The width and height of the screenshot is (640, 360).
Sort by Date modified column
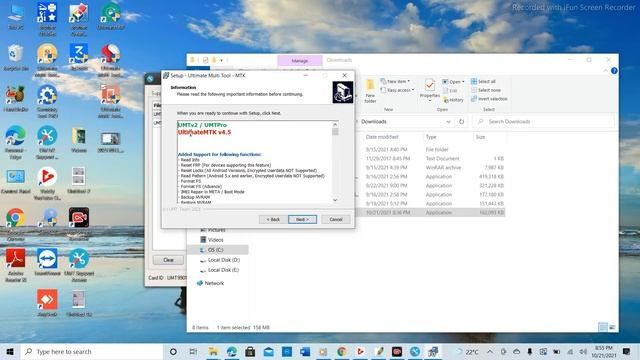point(382,137)
